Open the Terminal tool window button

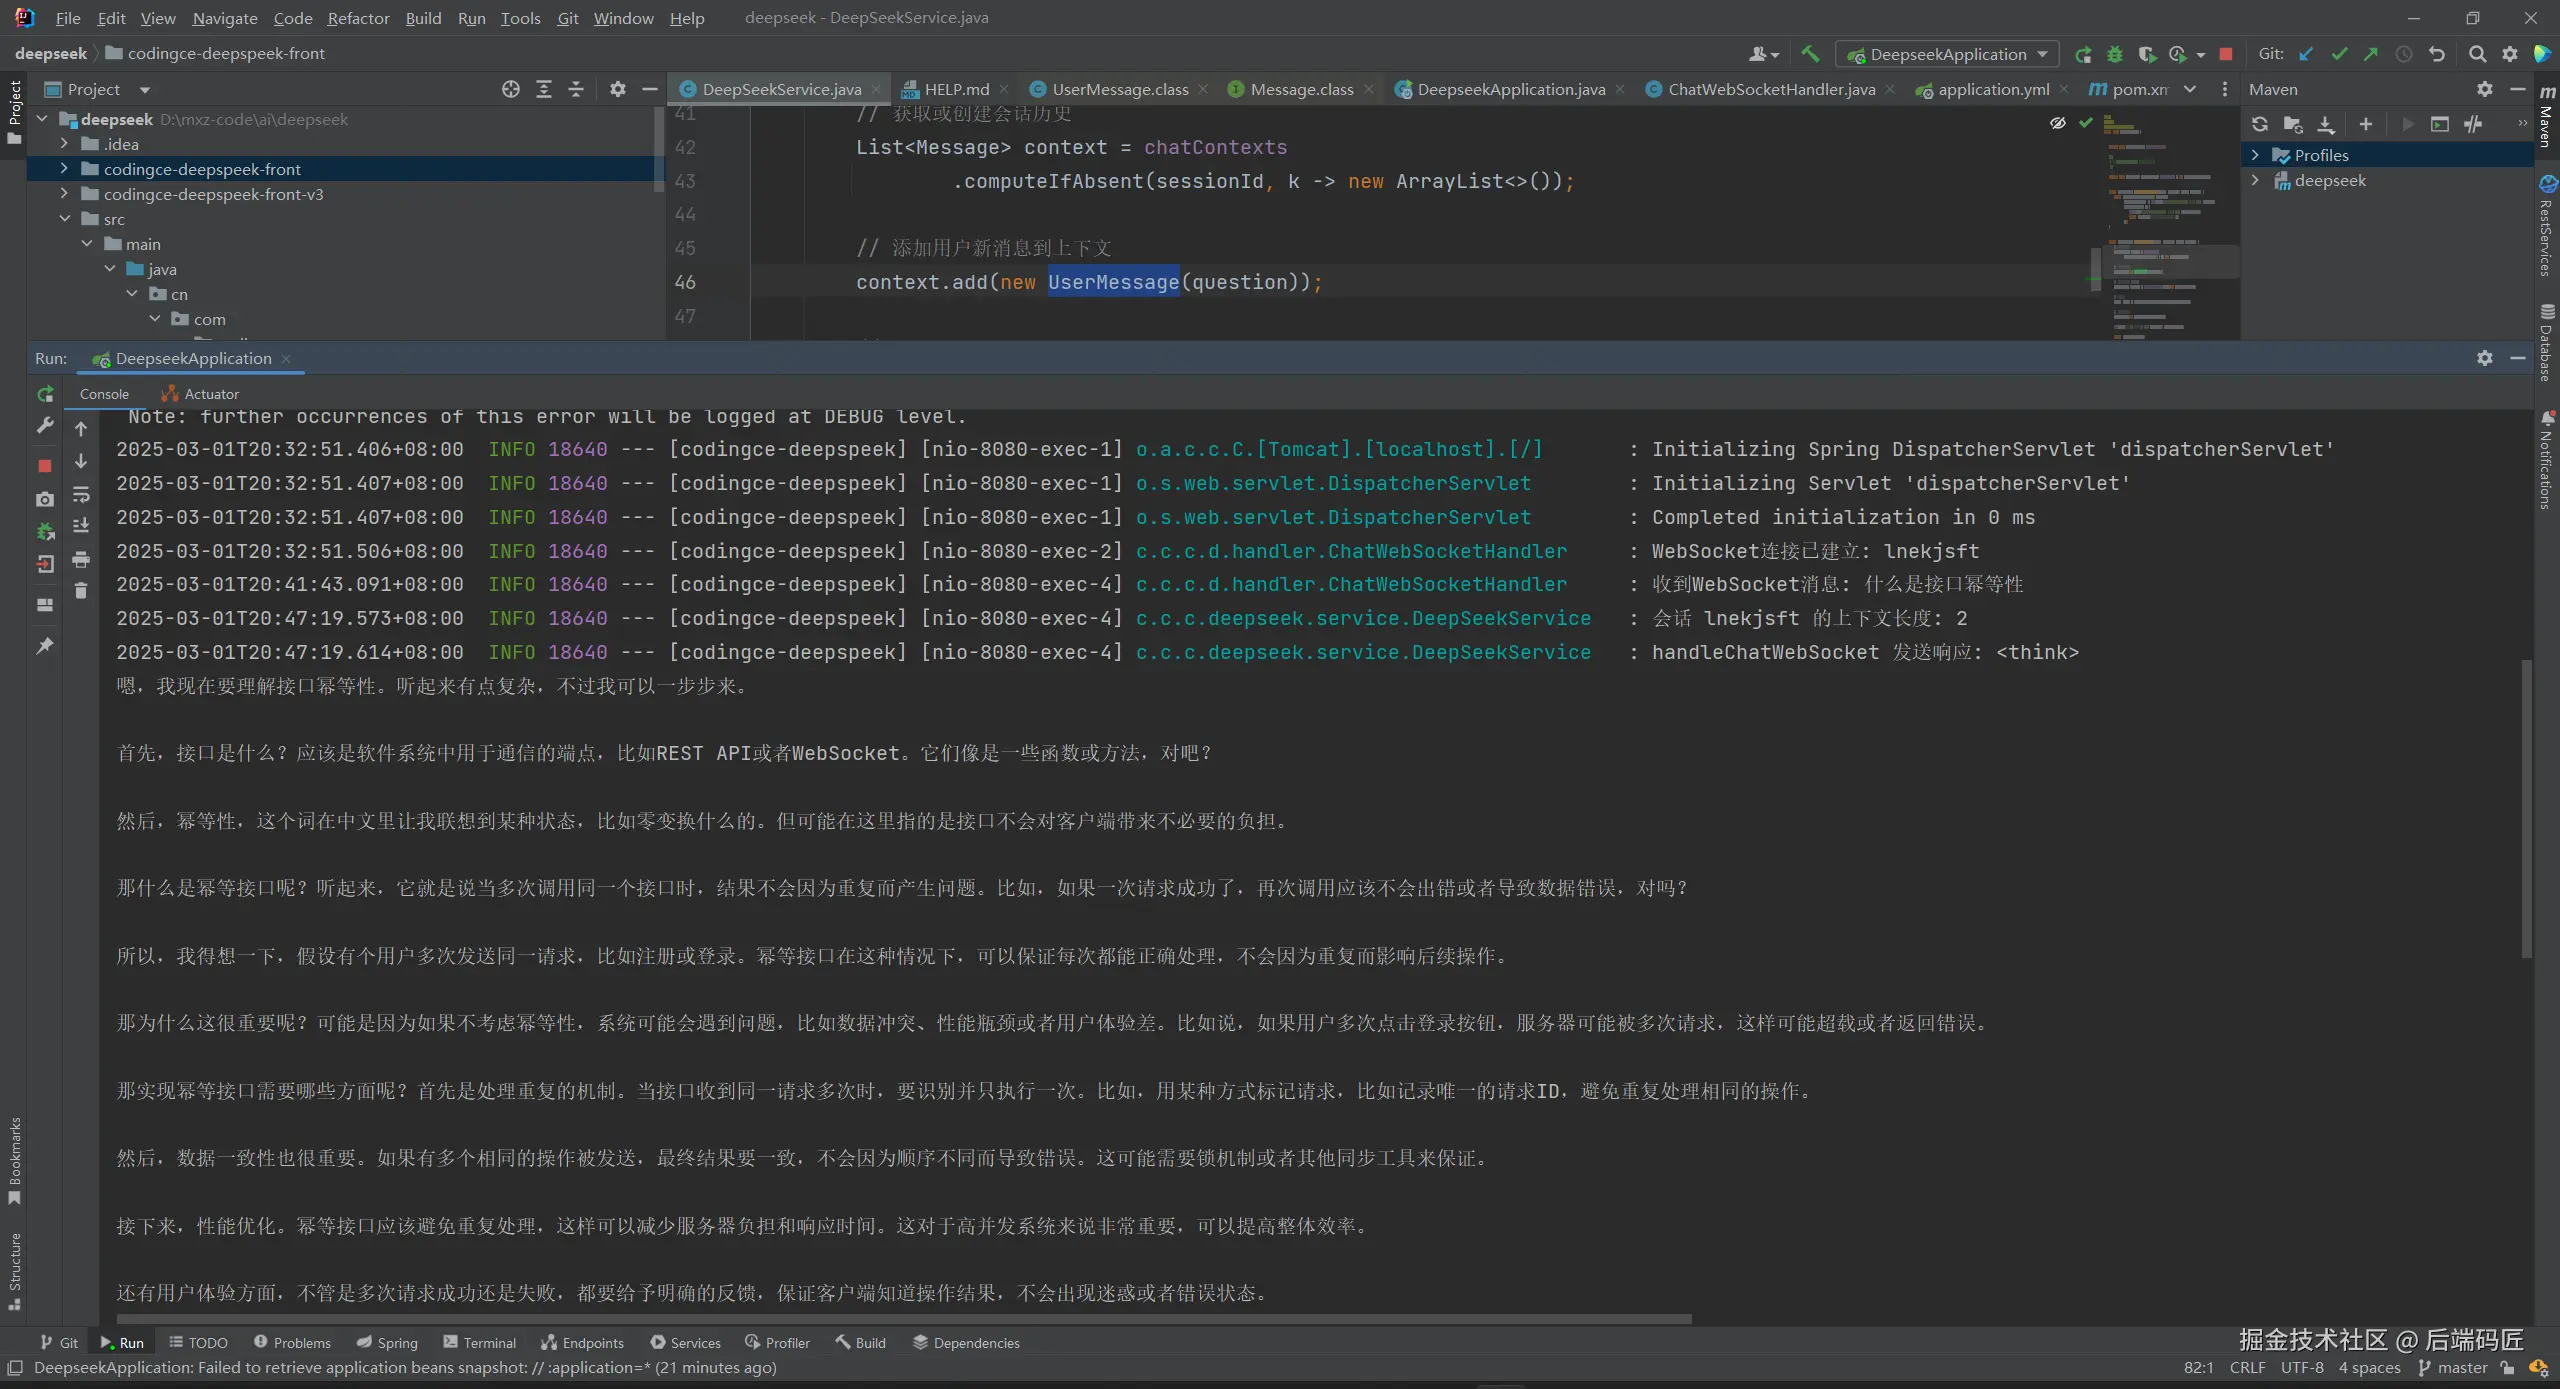[479, 1343]
